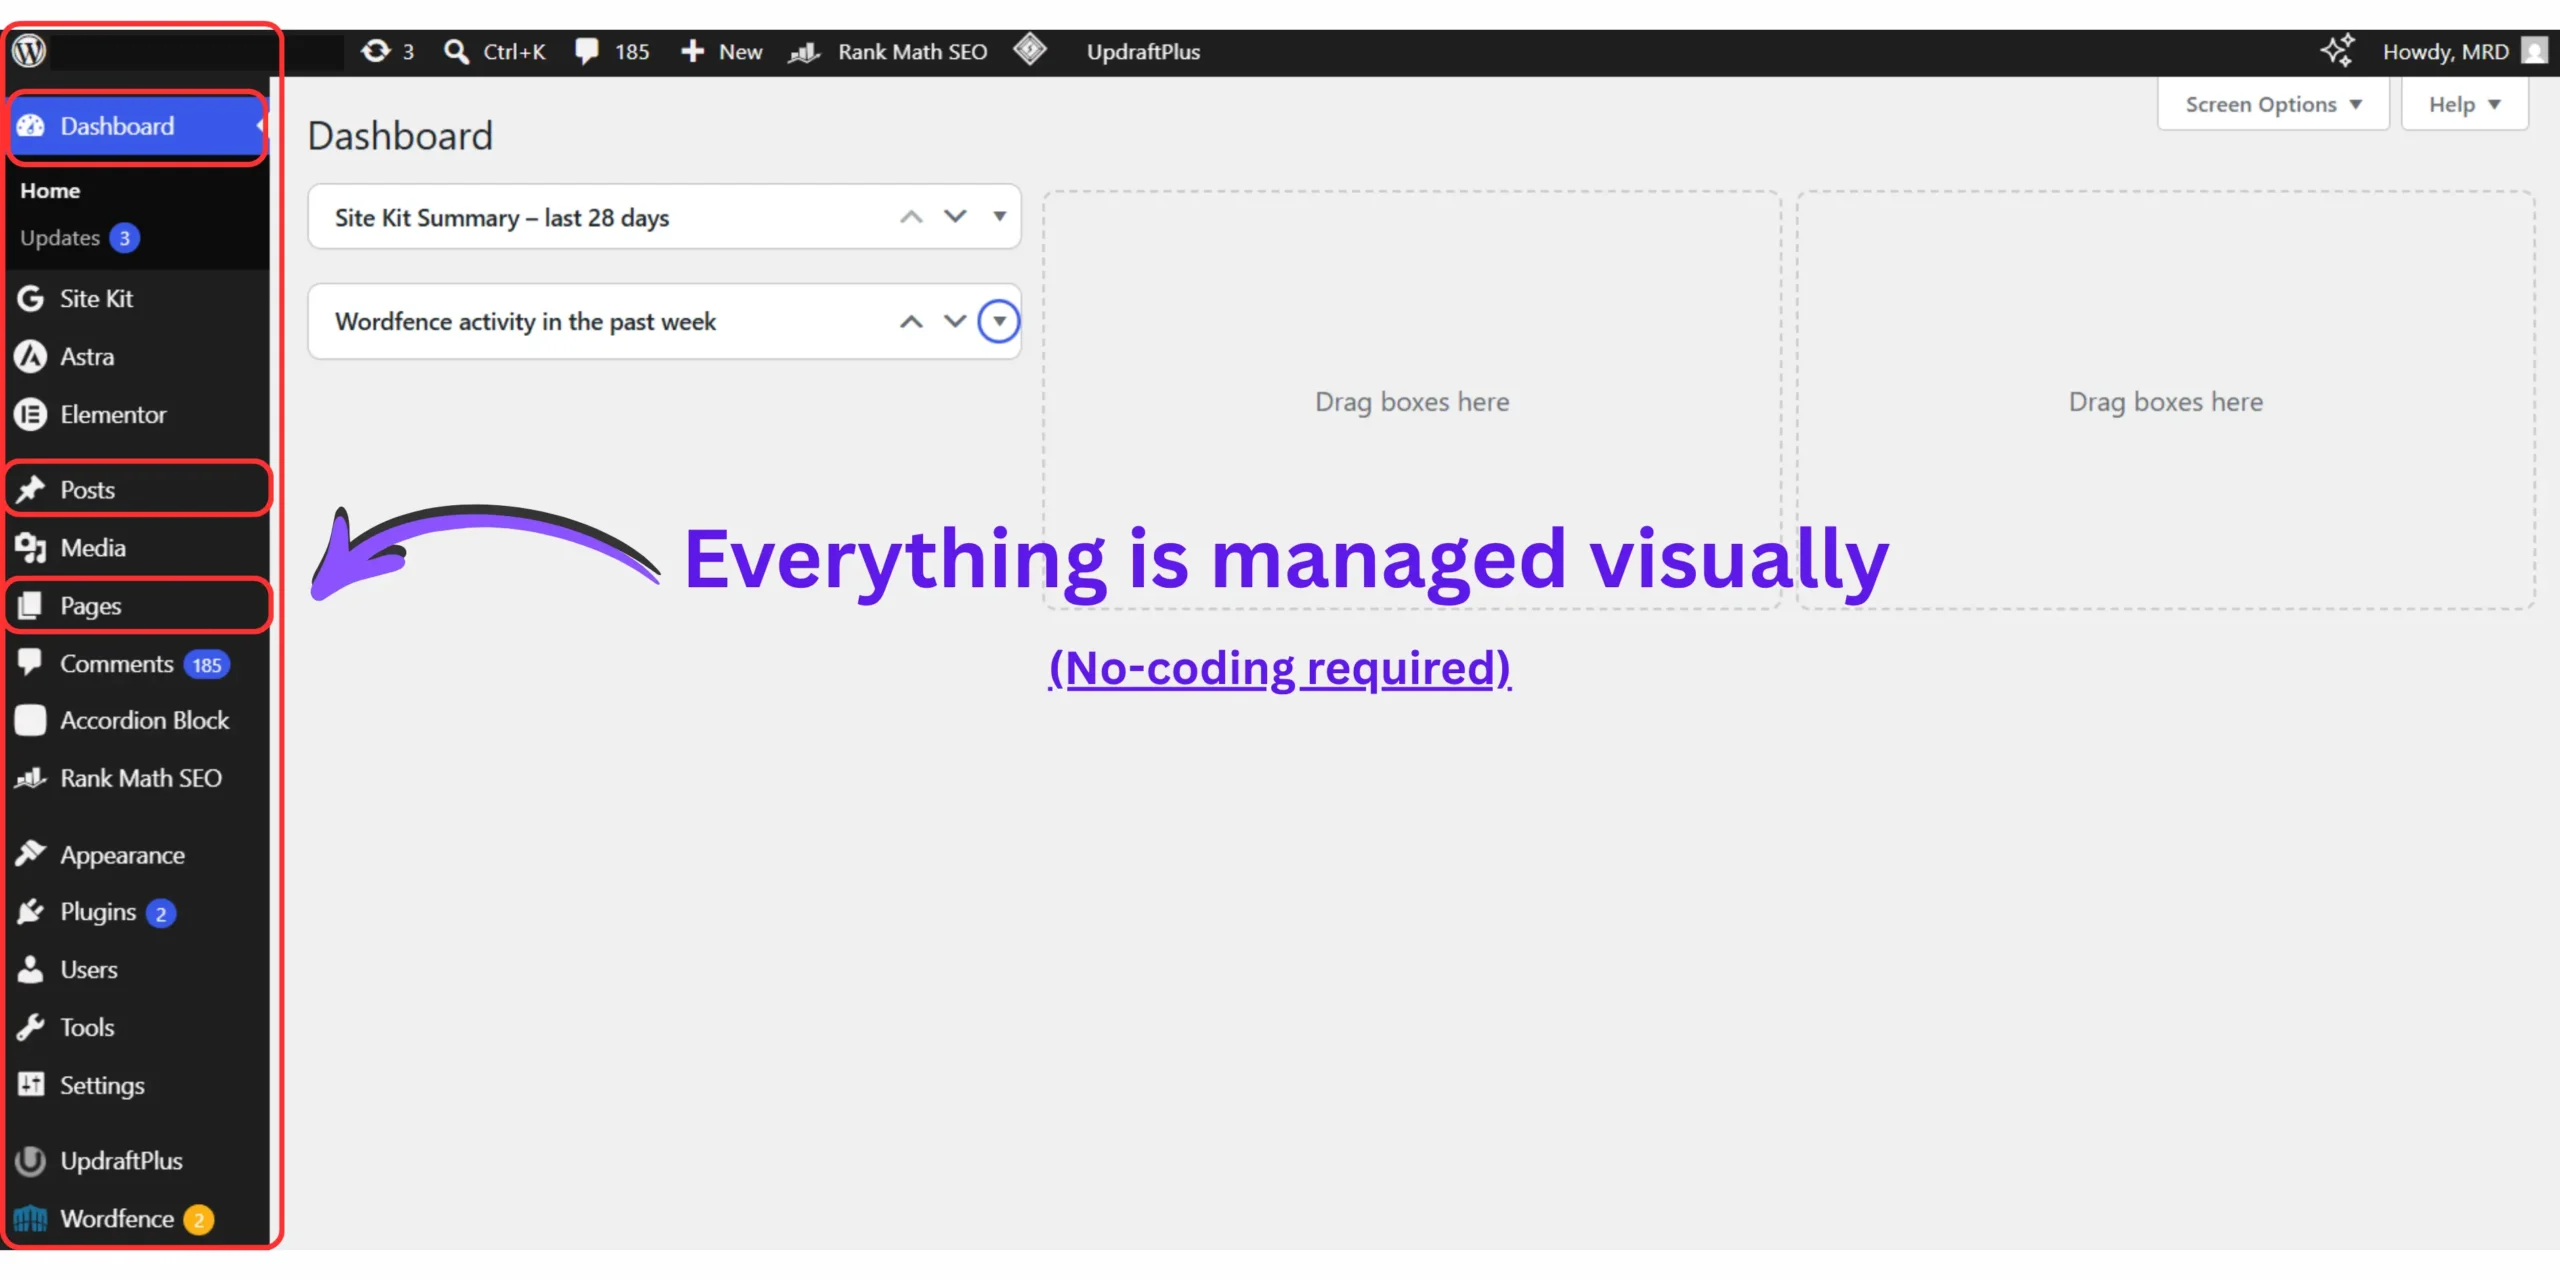Viewport: 2560px width, 1280px height.
Task: Click the Users person icon
Action: 31,969
